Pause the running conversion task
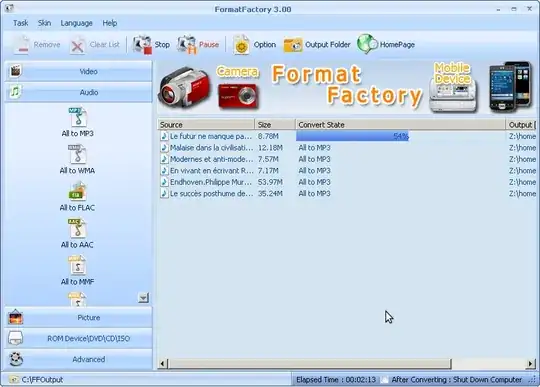The height and width of the screenshot is (387, 540). click(x=198, y=45)
